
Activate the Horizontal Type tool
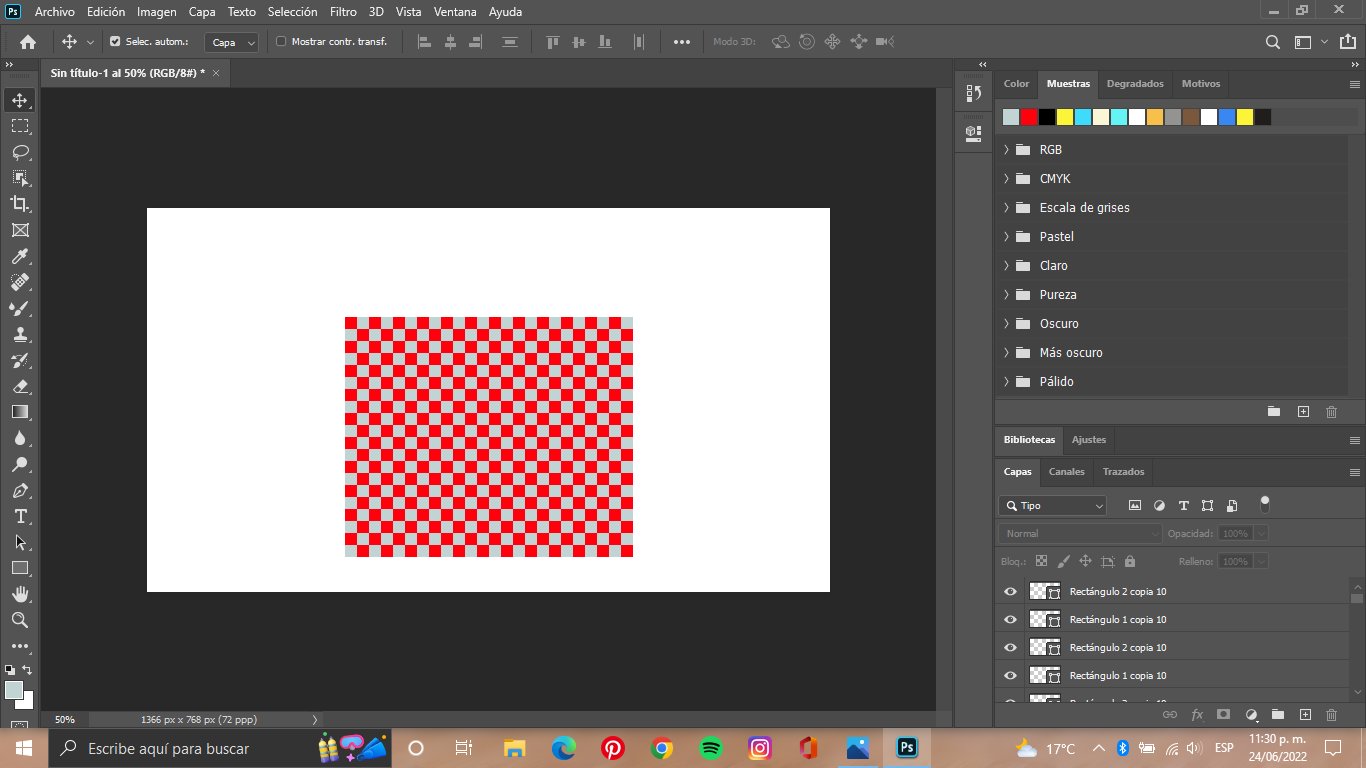(x=20, y=516)
